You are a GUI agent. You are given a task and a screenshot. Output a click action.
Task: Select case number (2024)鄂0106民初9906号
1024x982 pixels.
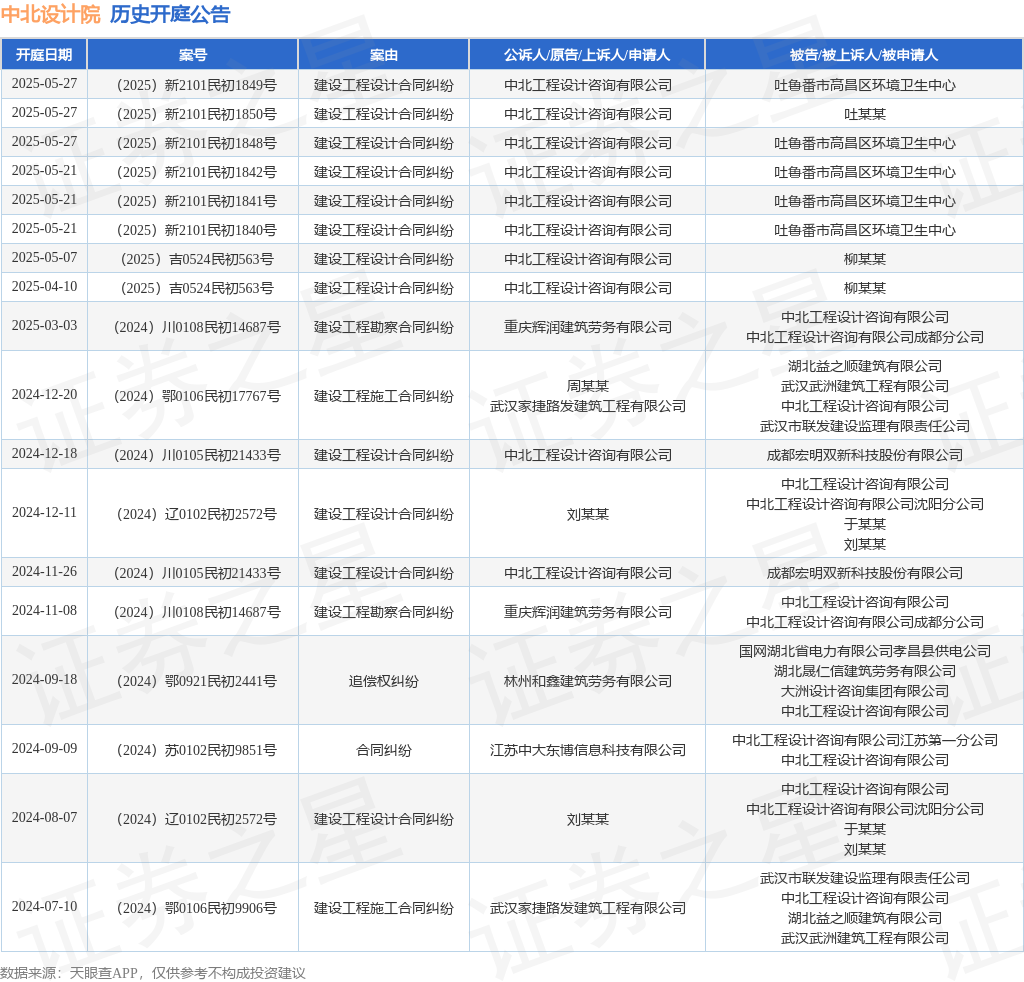tap(193, 908)
